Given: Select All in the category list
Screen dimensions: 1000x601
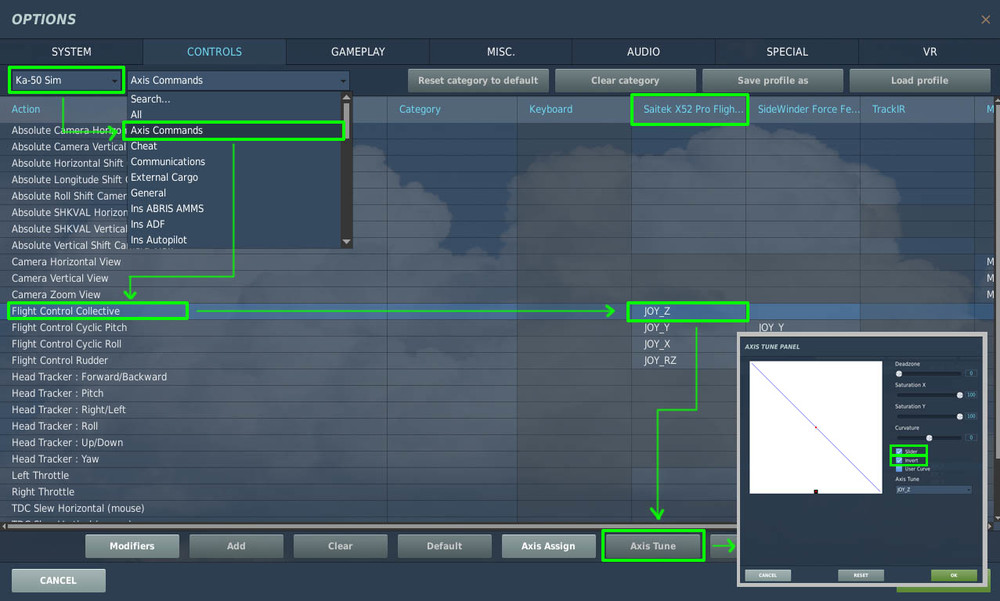Looking at the screenshot, I should point(235,115).
